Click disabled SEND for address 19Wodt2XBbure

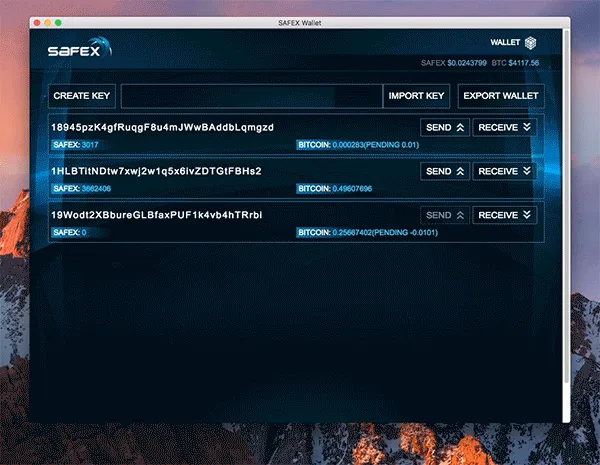coord(445,215)
